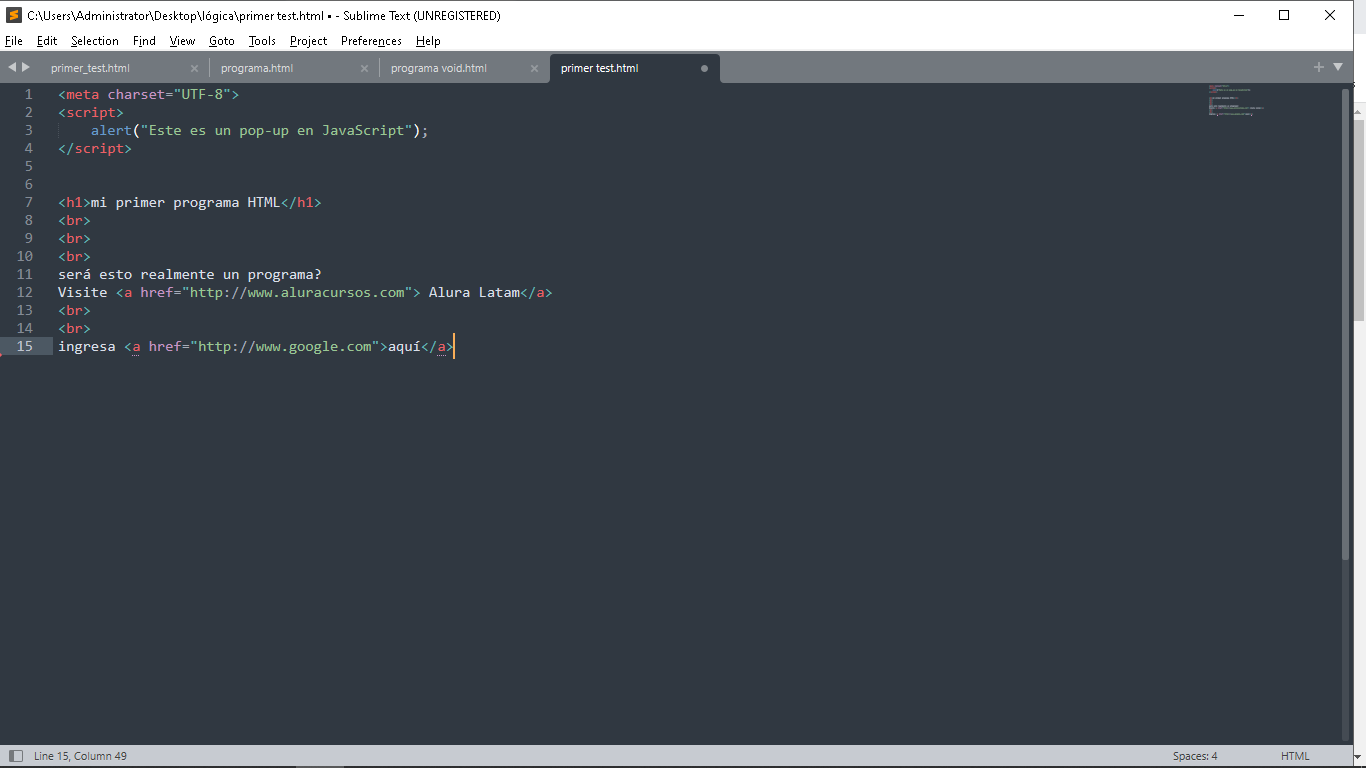
Task: Click text 'será esto realmente un programa?'
Action: coord(190,274)
